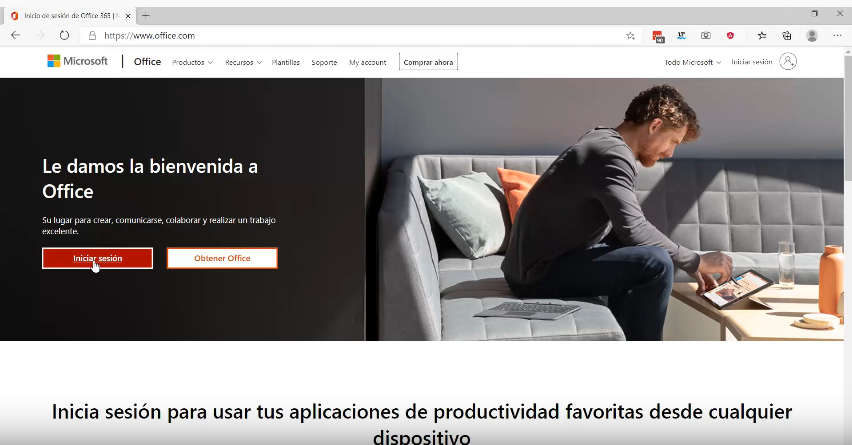Click the red shield extension icon
Viewport: 852px width, 445px height.
tap(731, 35)
